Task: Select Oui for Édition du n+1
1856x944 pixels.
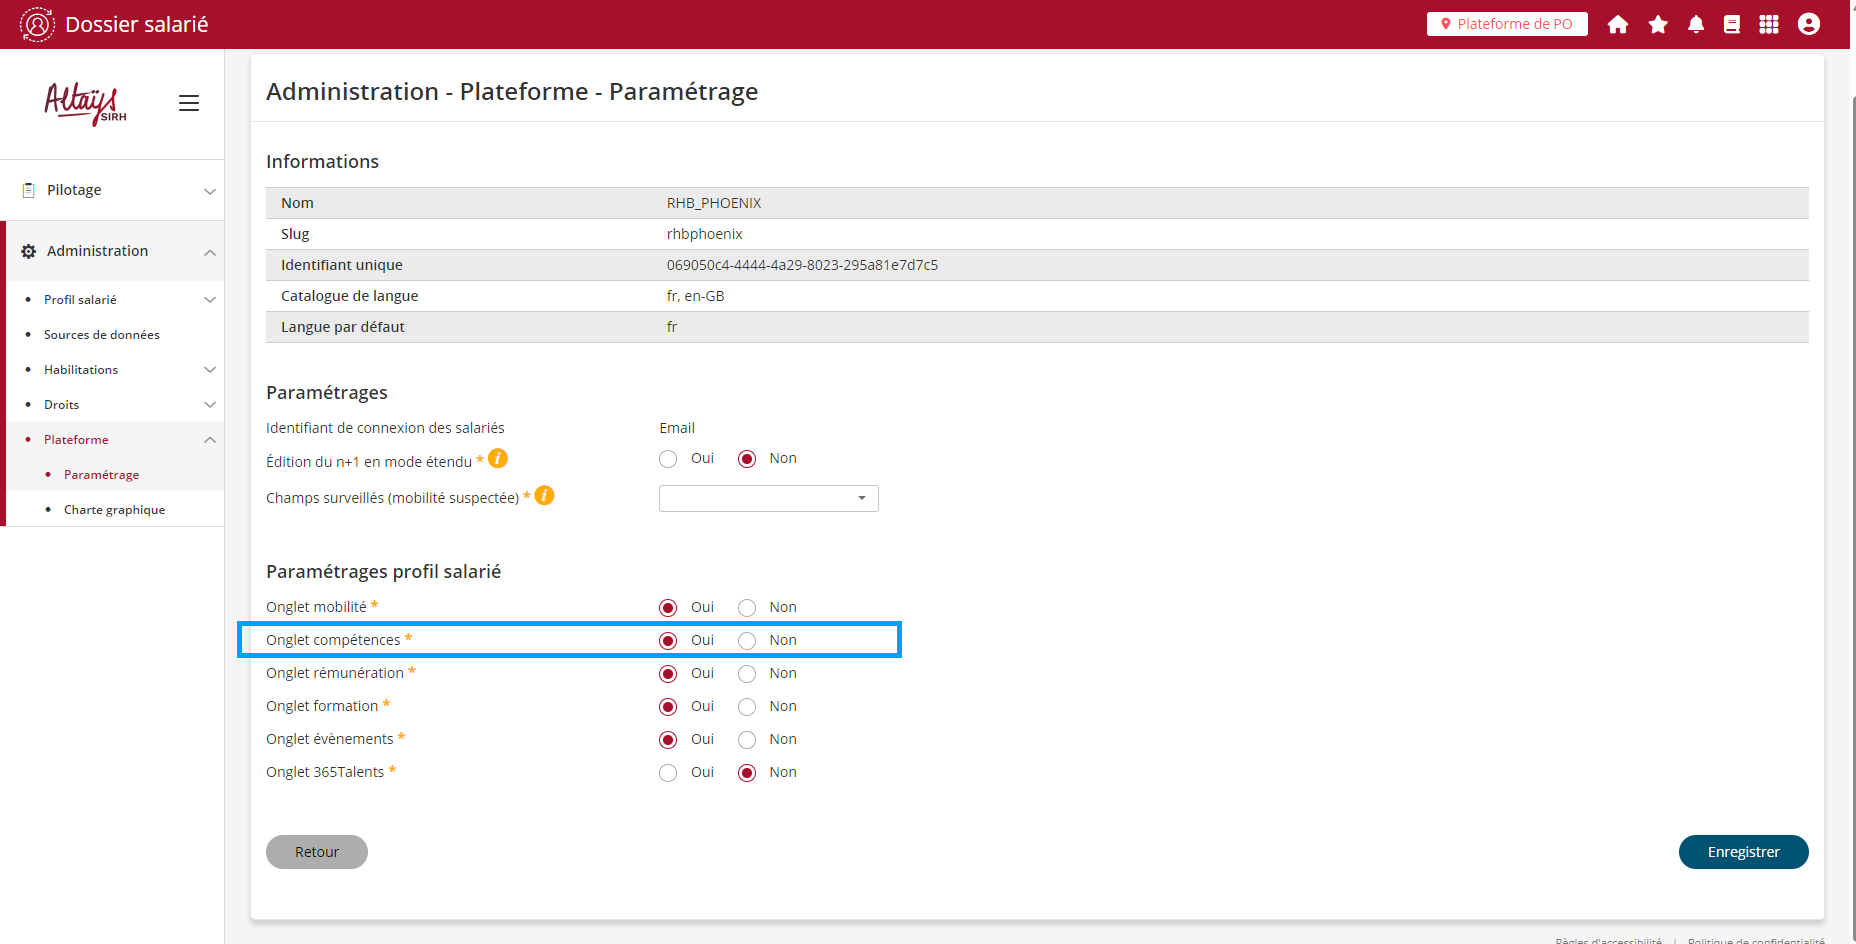Action: coord(668,459)
